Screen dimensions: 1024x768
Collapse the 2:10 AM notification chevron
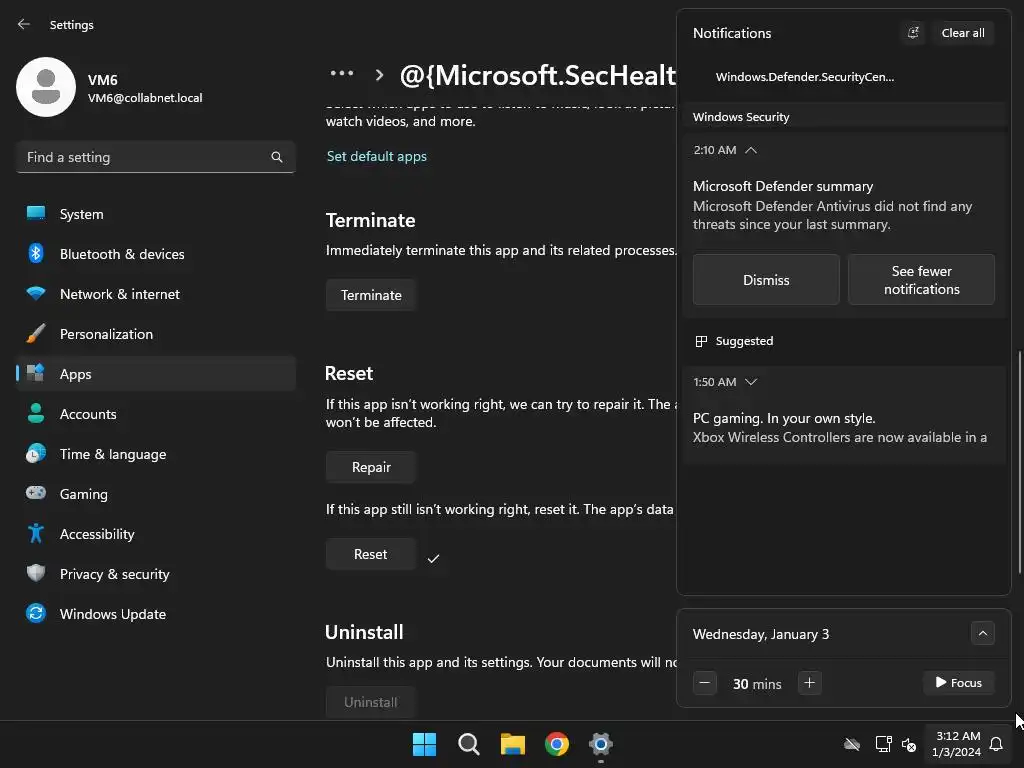[751, 150]
